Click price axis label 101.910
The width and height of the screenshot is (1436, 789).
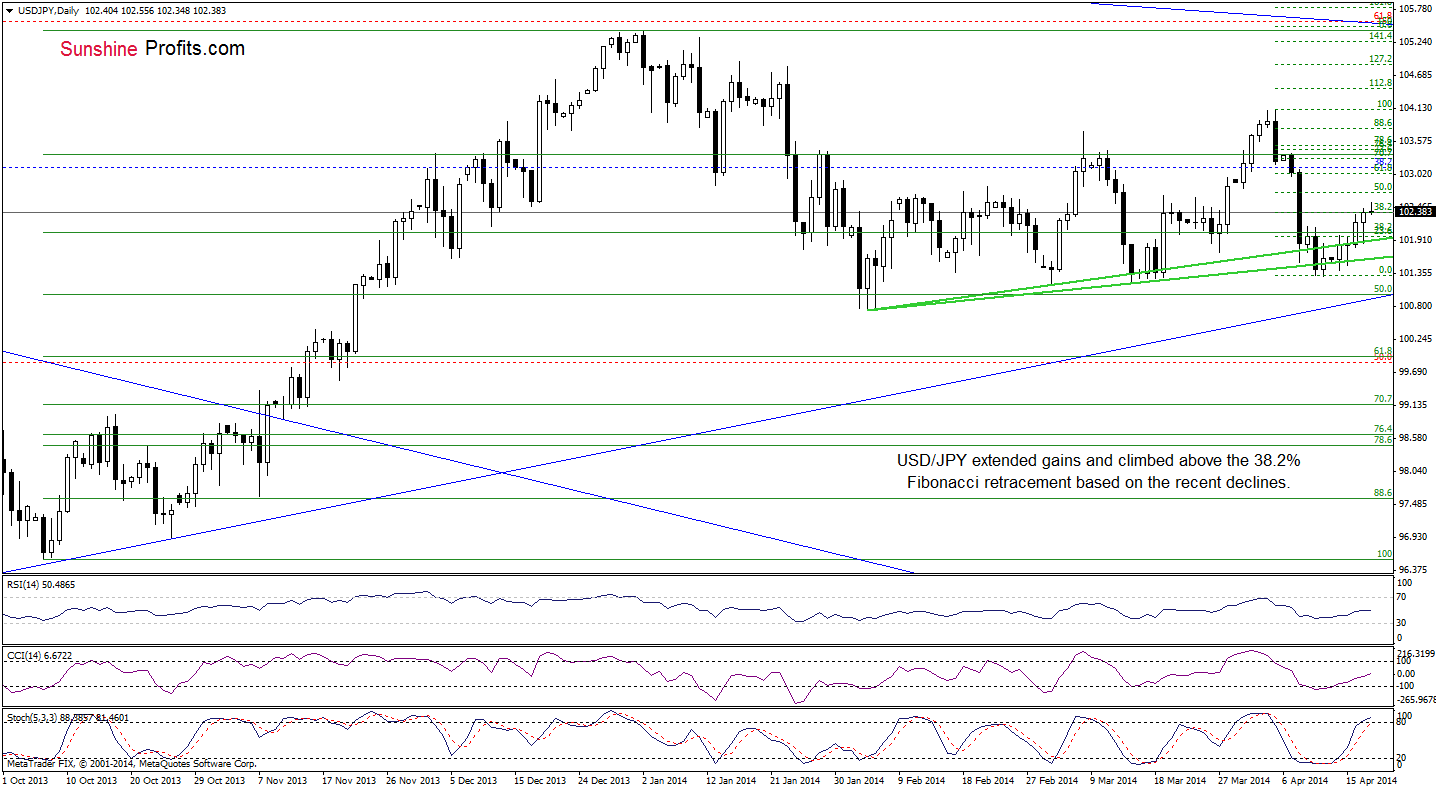point(1416,240)
